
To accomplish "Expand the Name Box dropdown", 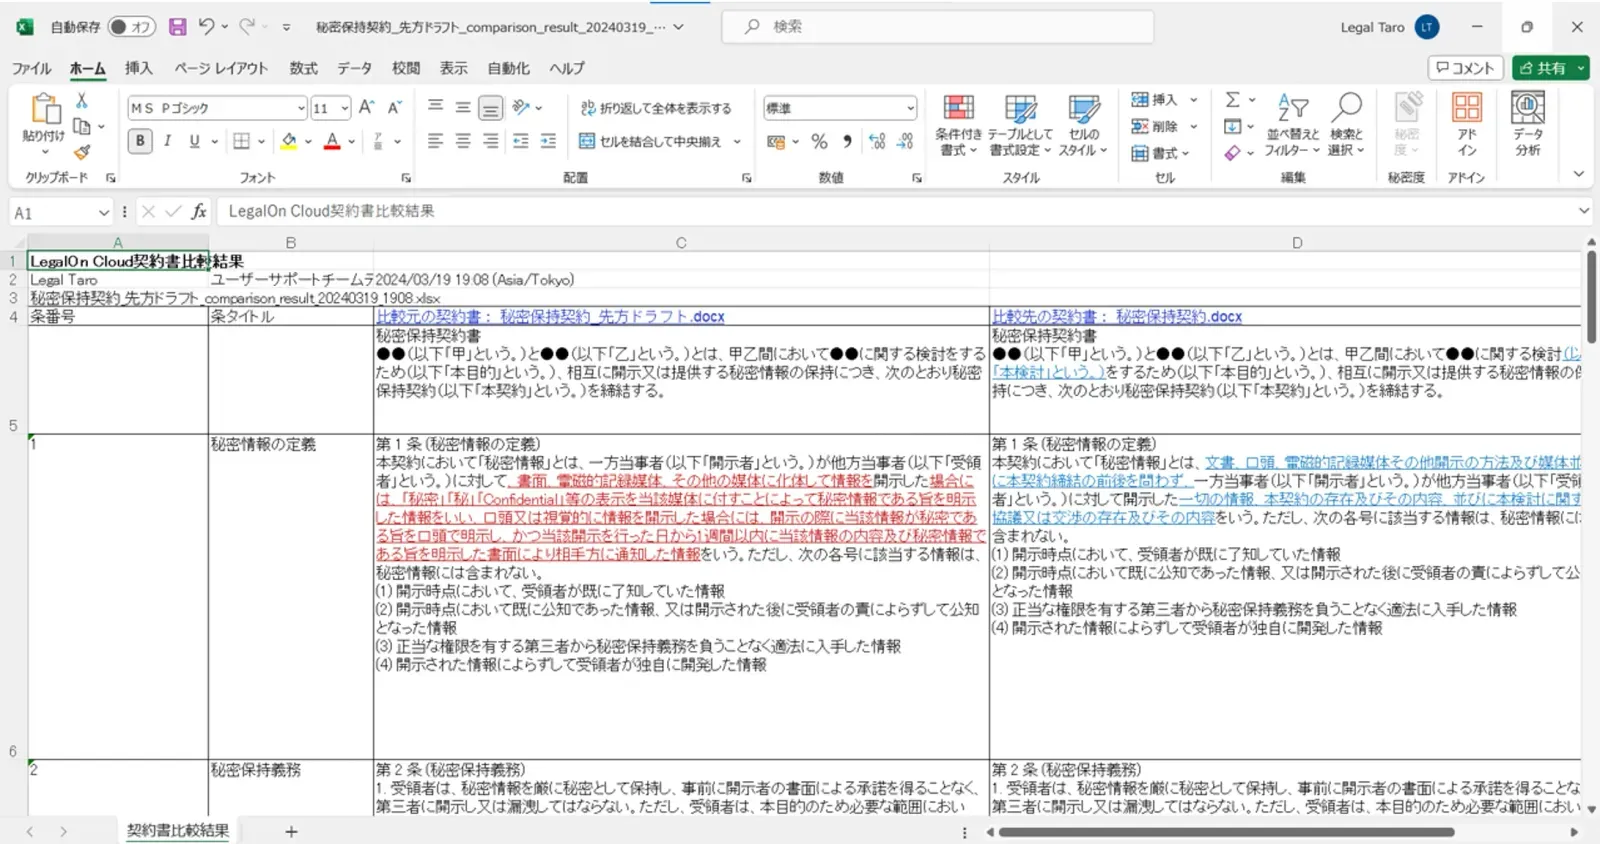I will pyautogui.click(x=103, y=212).
